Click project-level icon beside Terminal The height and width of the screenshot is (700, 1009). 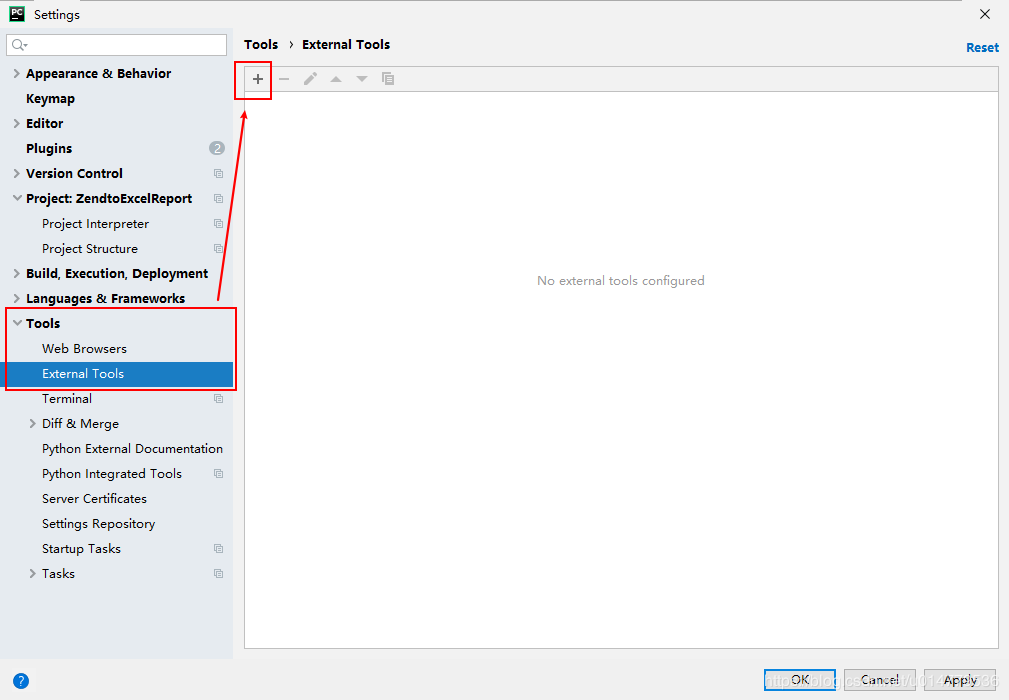pos(219,399)
